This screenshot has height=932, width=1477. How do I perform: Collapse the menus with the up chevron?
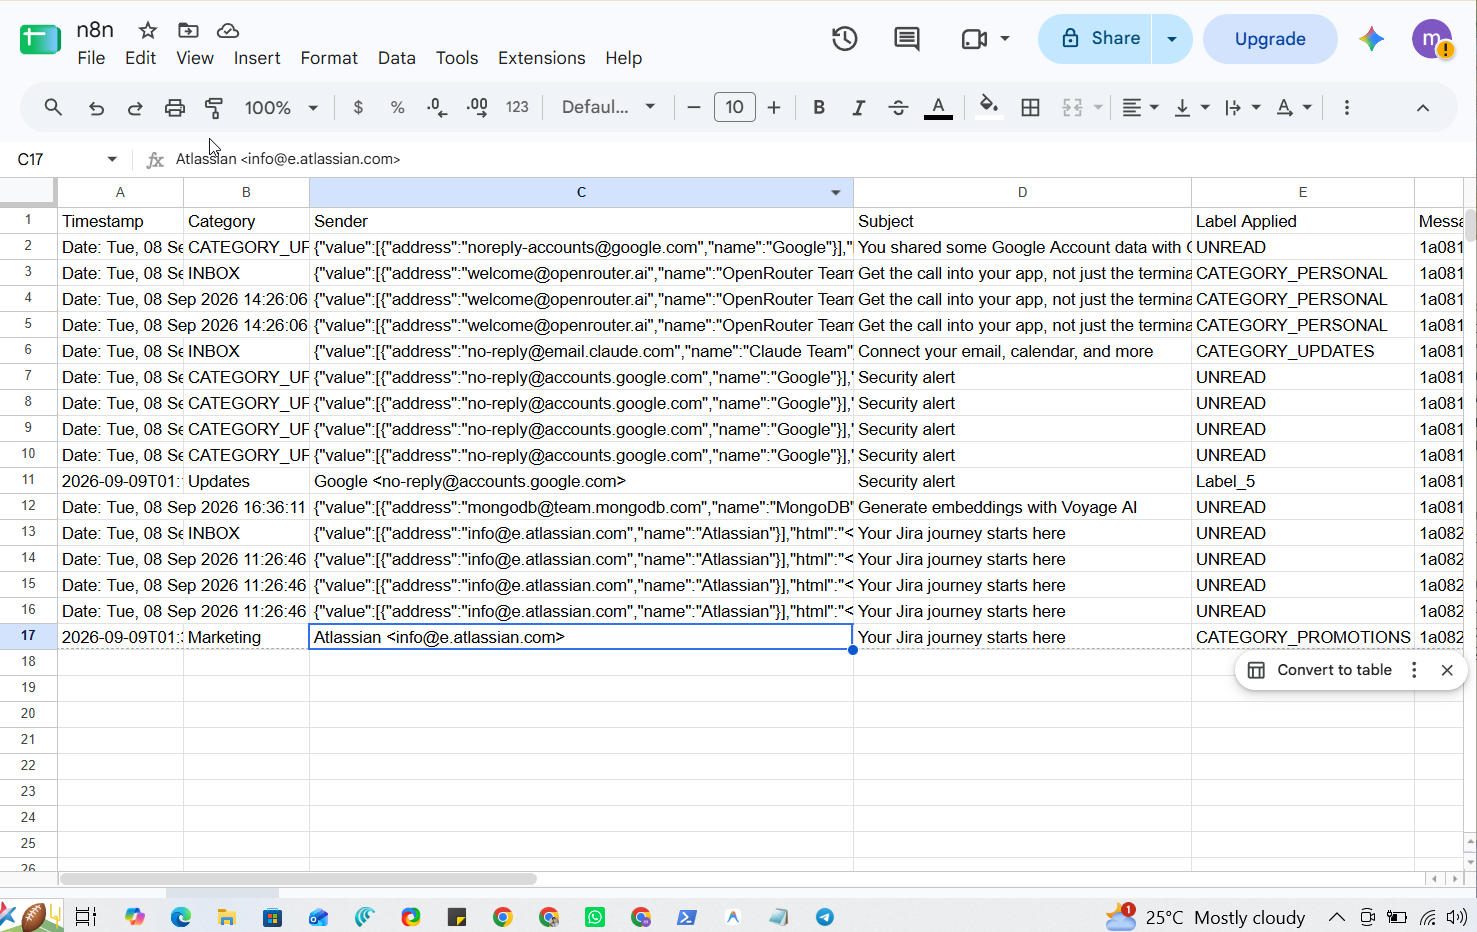1423,107
